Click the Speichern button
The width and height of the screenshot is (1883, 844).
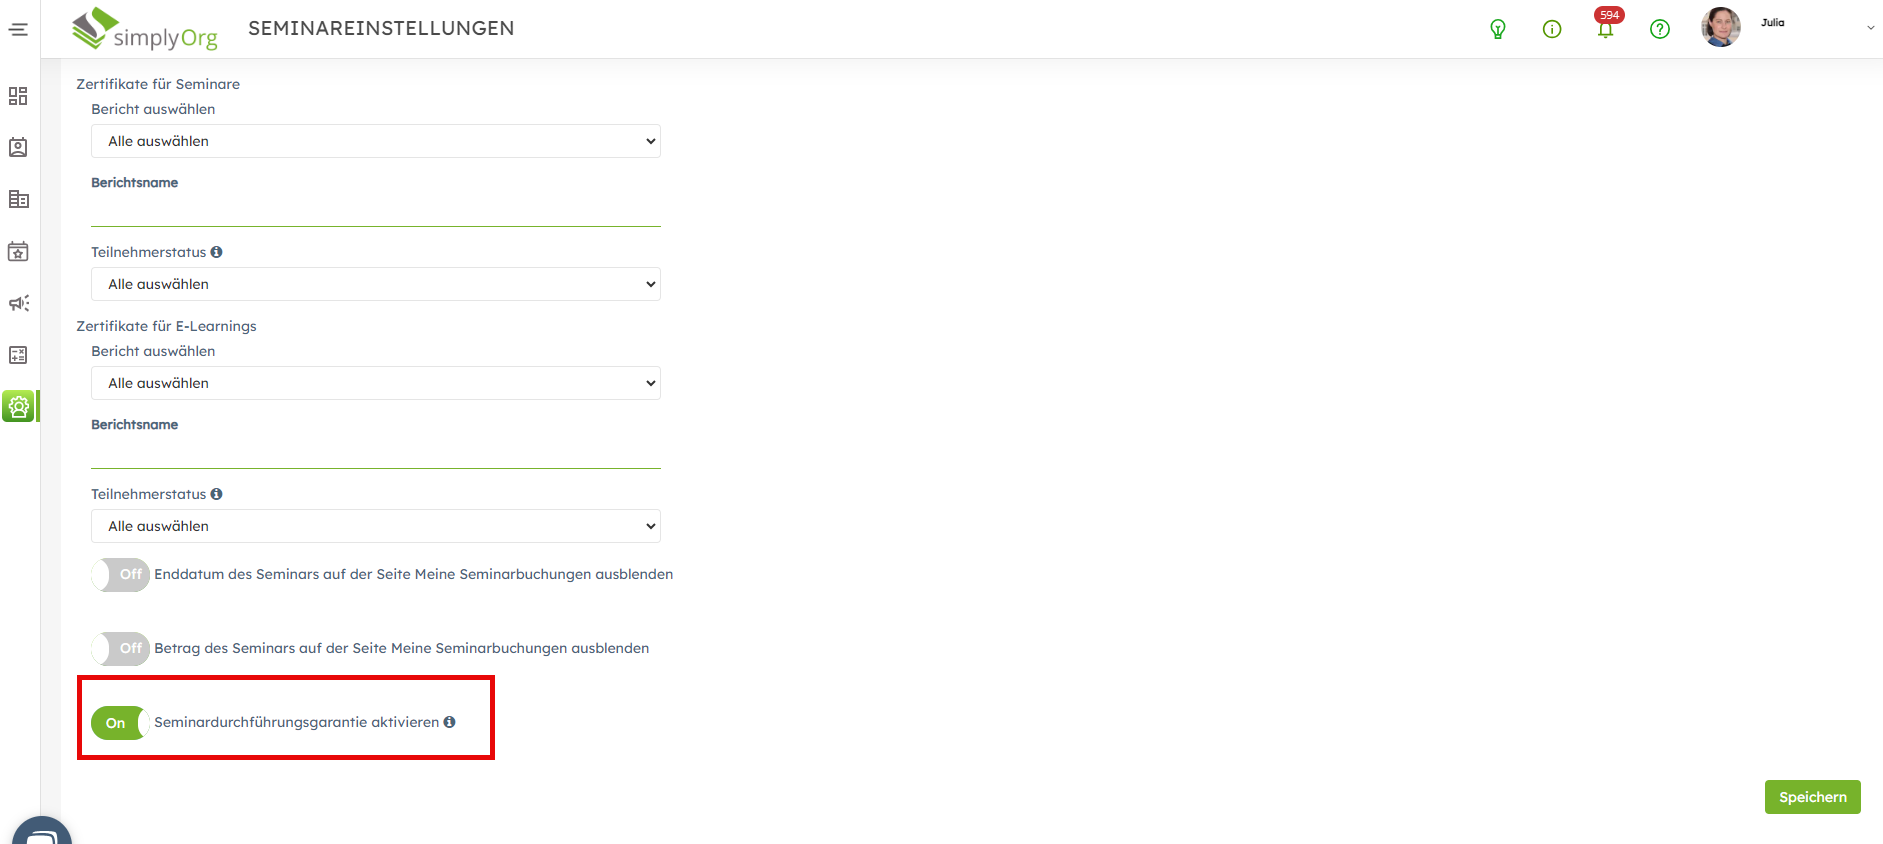[x=1811, y=797]
